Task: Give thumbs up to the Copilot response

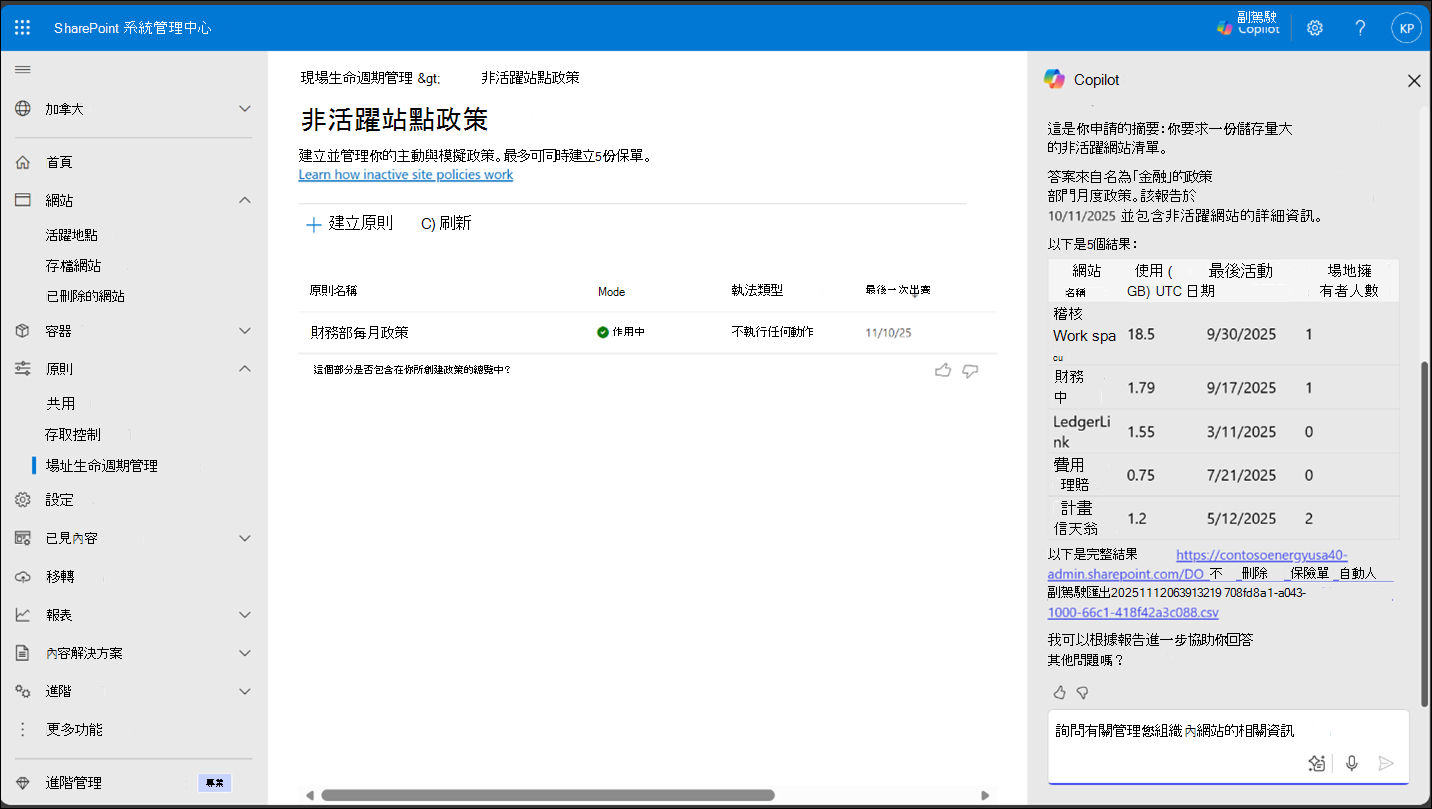Action: pyautogui.click(x=1059, y=691)
